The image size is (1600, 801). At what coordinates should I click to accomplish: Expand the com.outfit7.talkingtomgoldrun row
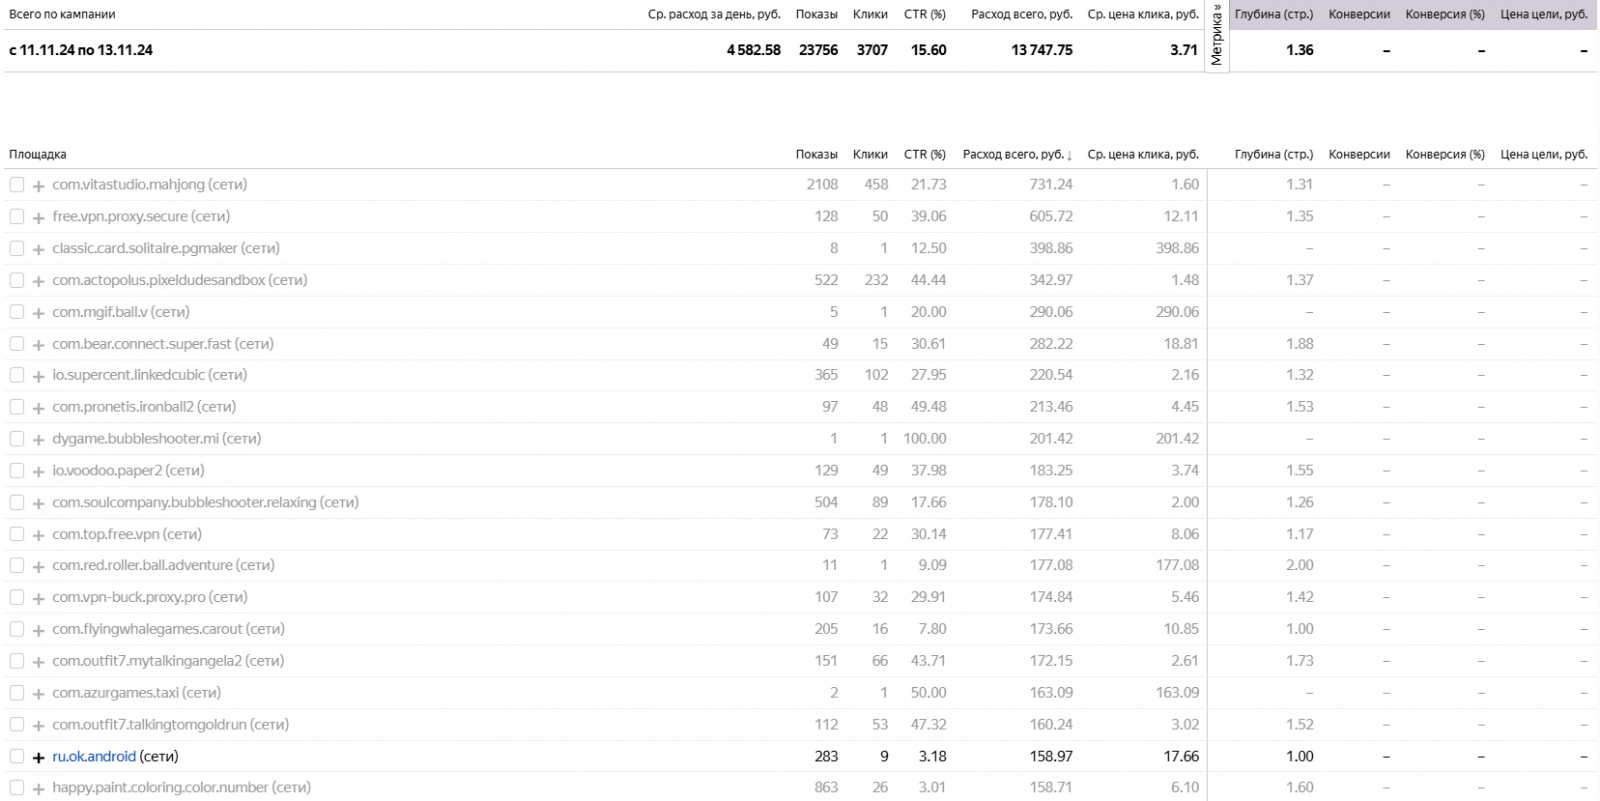[39, 725]
